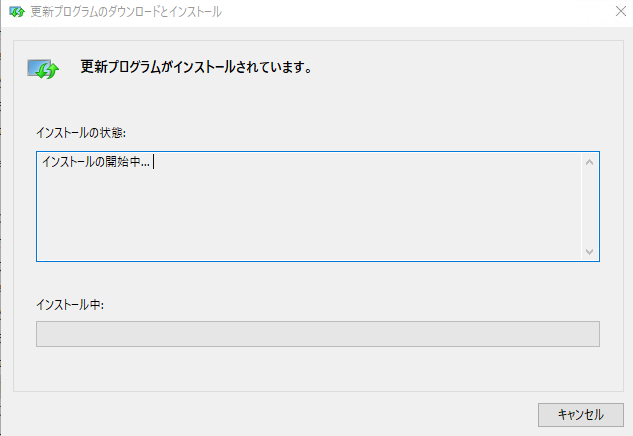Click the window title 更新プログラムのダウンロードとインストール
The height and width of the screenshot is (436, 633).
pos(126,12)
